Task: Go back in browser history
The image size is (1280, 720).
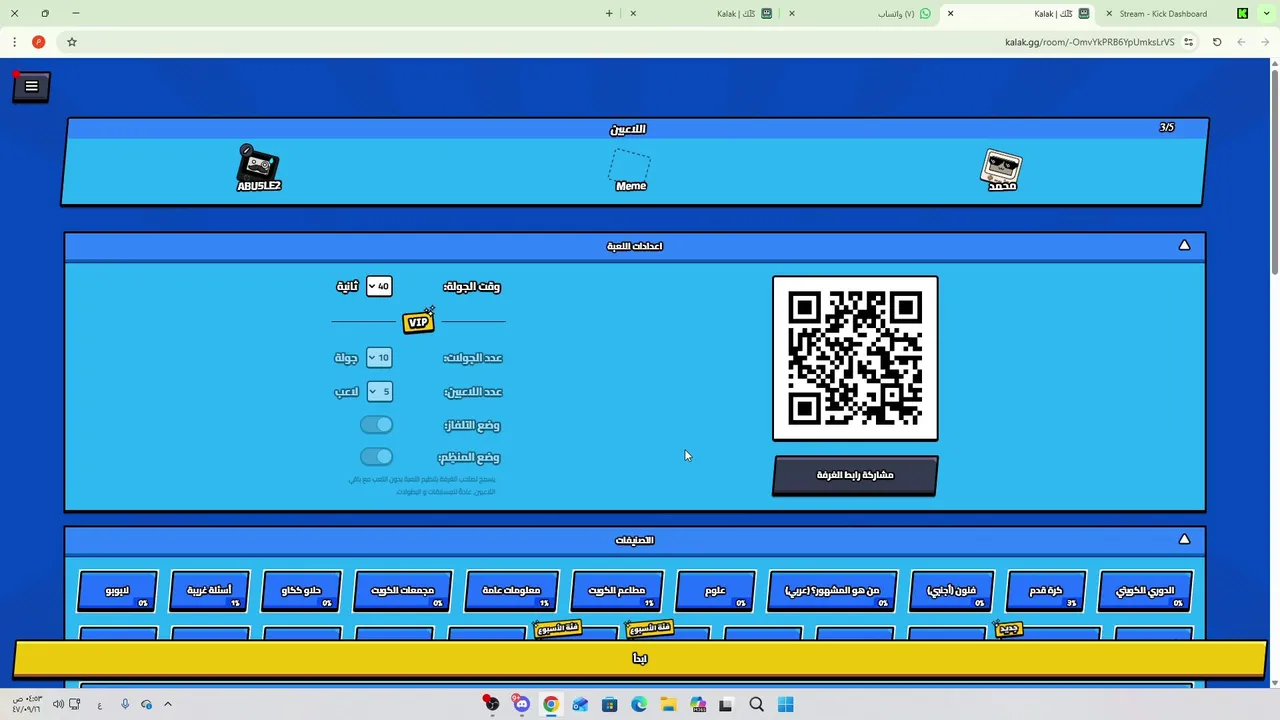Action: click(1265, 42)
